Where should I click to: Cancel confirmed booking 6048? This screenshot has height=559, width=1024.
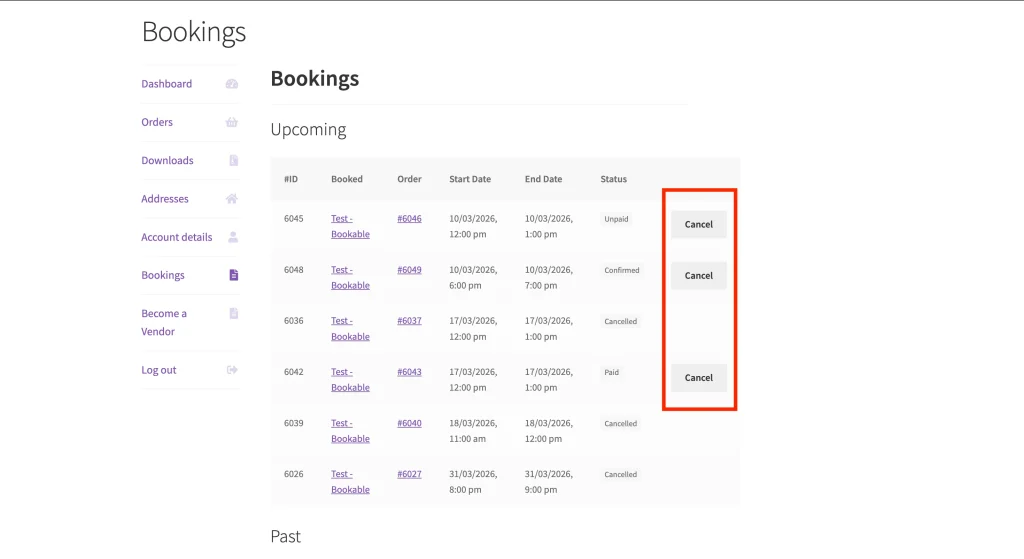click(x=699, y=276)
